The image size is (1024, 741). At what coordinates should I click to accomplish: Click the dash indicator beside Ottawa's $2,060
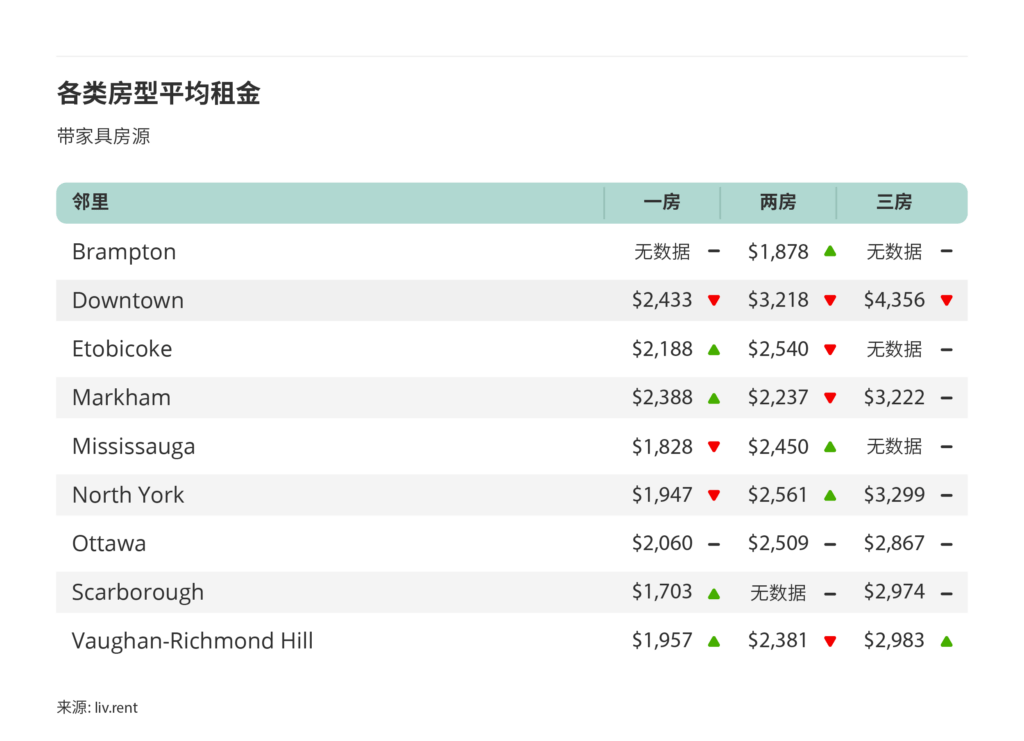[714, 544]
